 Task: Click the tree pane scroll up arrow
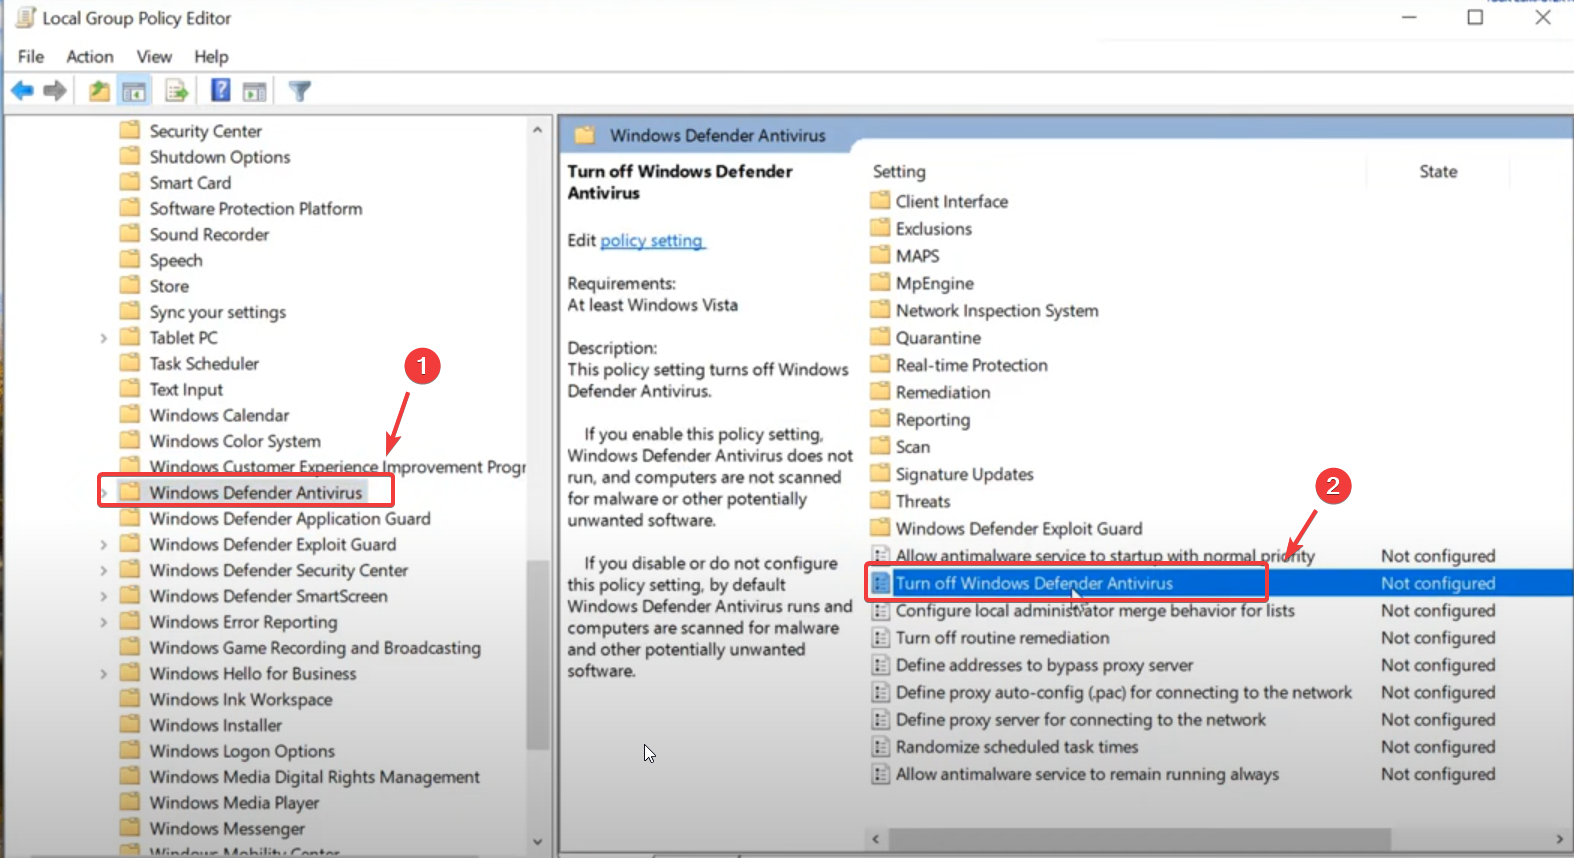537,130
